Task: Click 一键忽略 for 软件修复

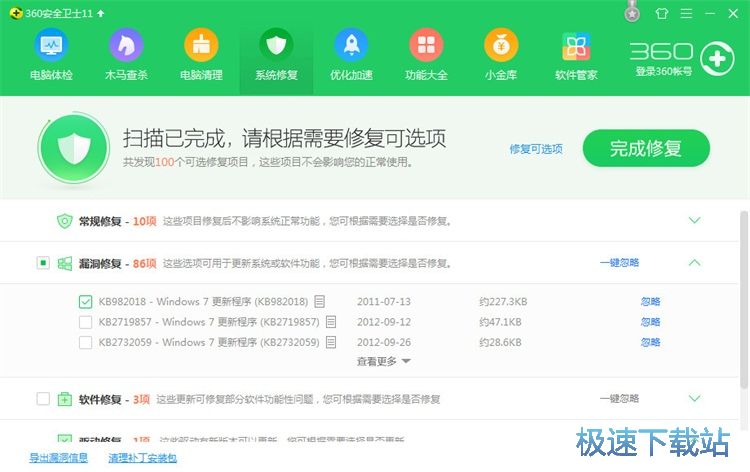Action: click(x=619, y=398)
